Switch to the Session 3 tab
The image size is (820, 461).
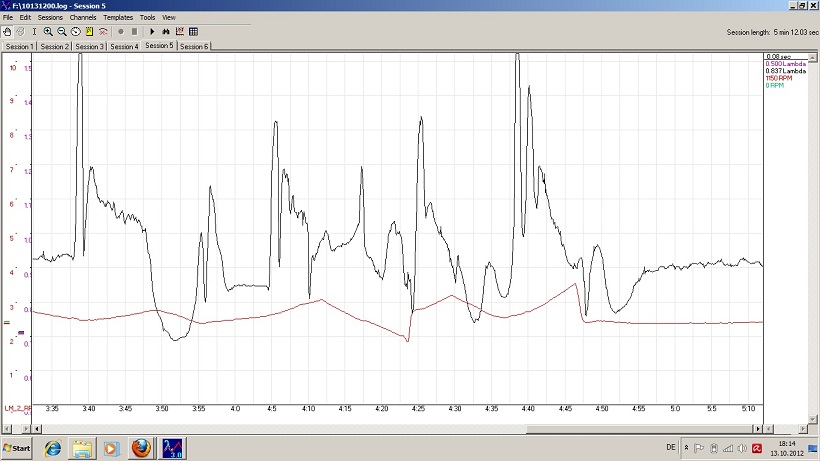89,46
